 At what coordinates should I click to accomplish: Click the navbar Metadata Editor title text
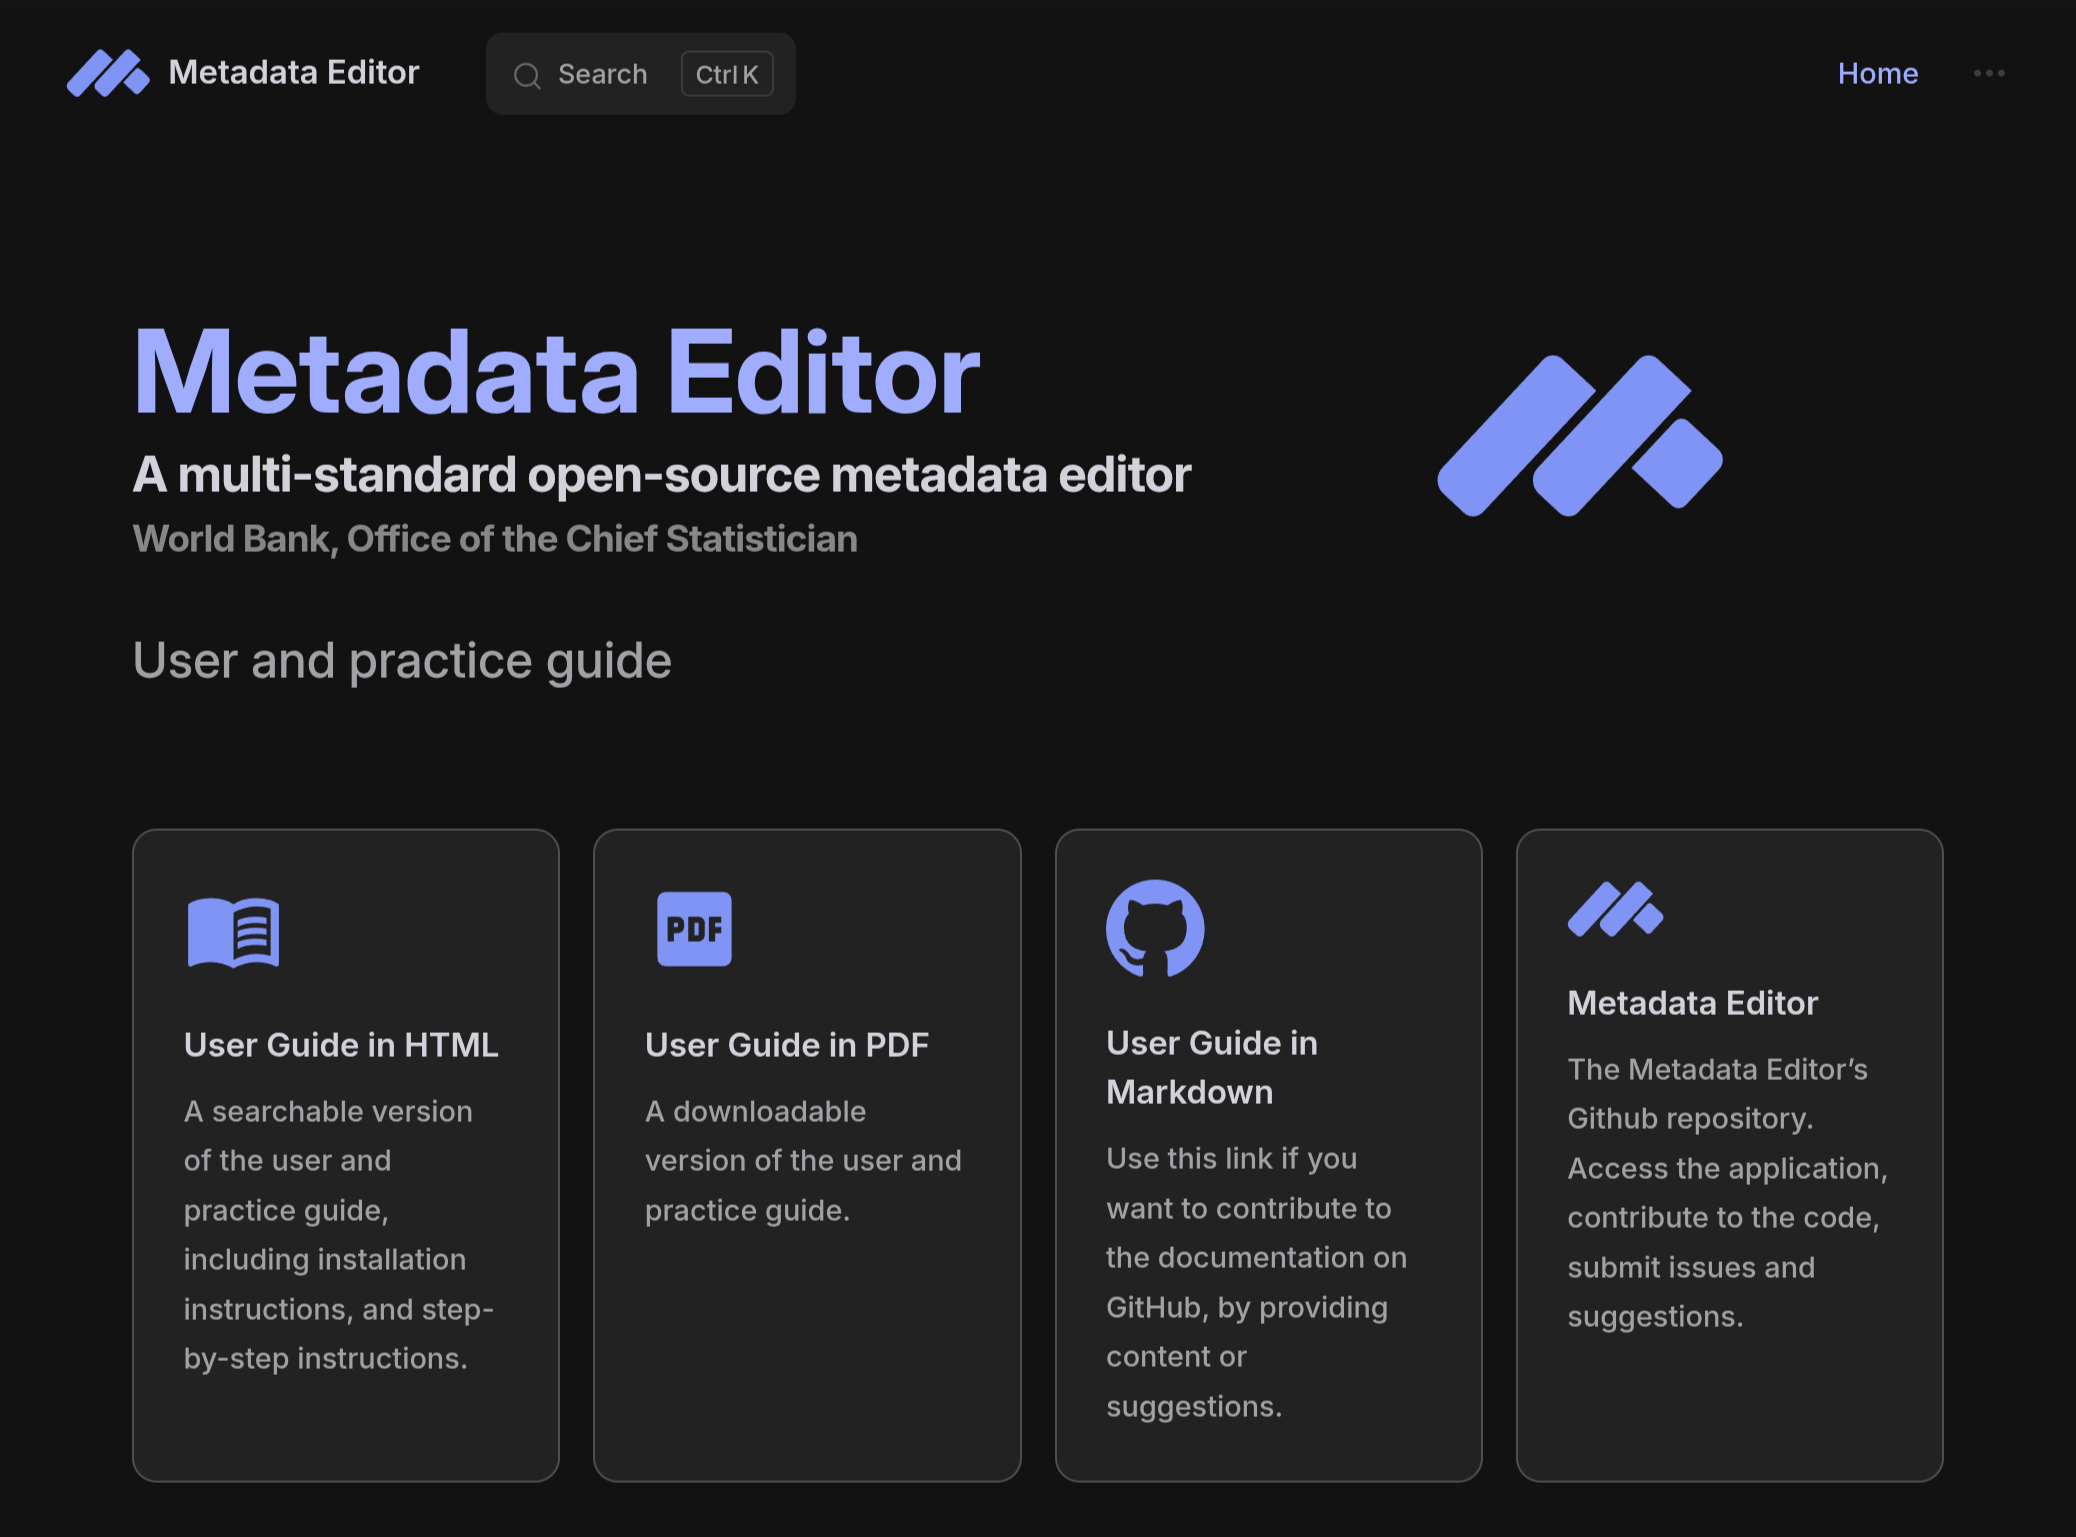[294, 73]
